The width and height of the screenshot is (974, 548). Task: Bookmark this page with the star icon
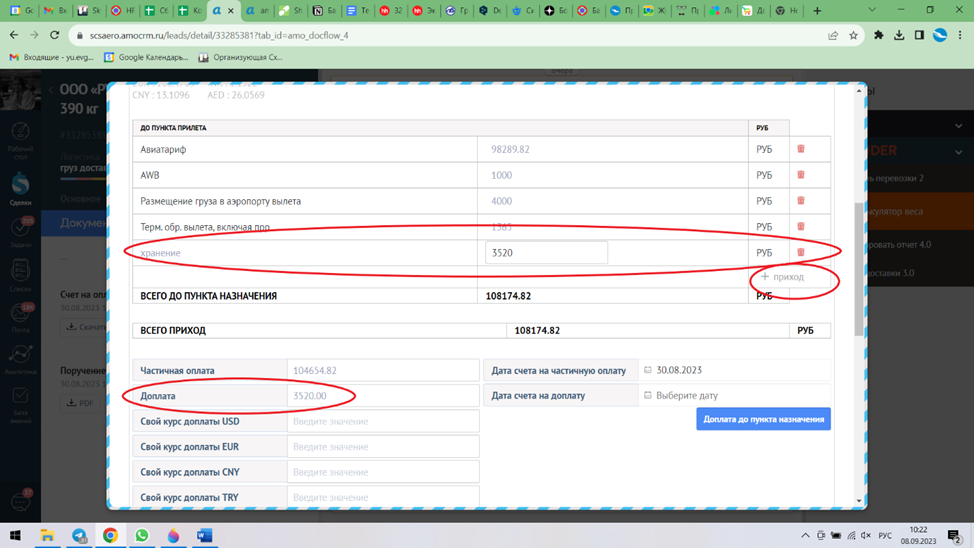[853, 35]
